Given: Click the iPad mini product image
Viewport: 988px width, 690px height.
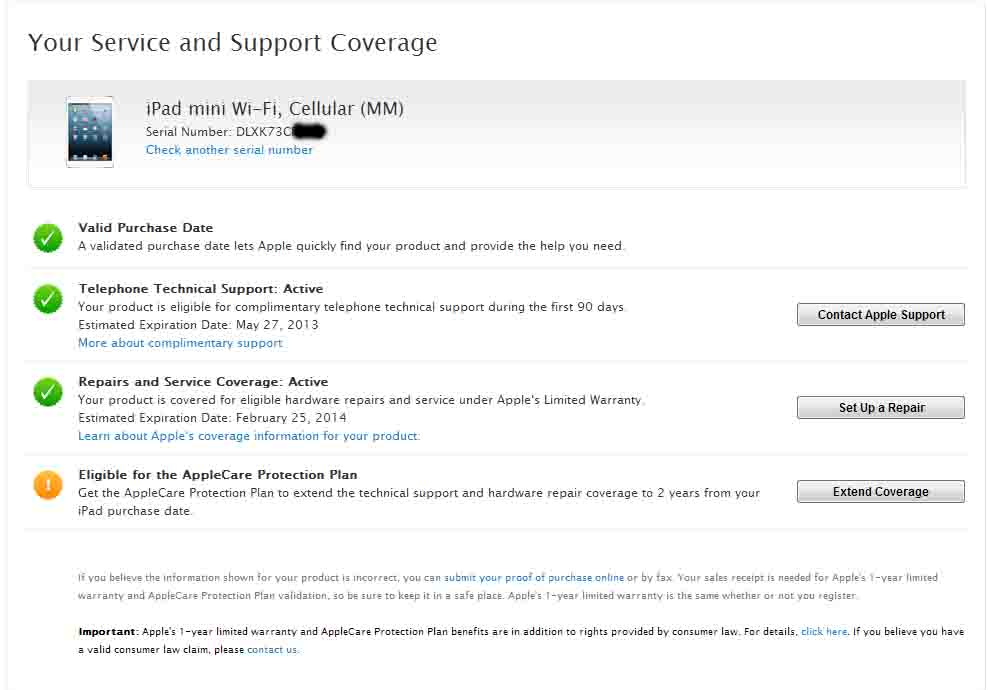Looking at the screenshot, I should (90, 131).
